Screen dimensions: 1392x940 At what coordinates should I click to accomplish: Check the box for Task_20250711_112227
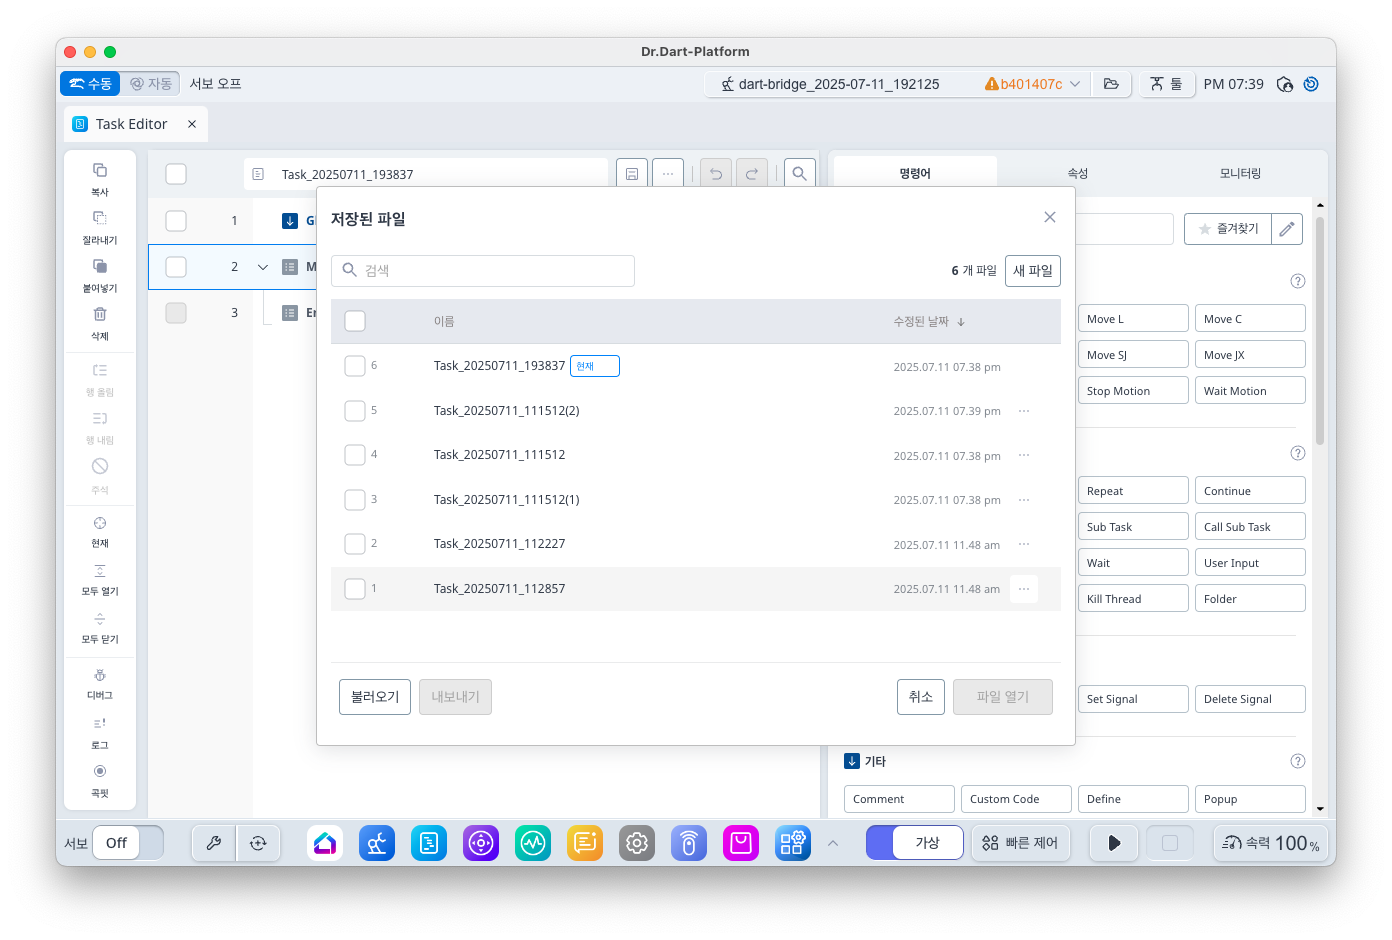pos(355,544)
